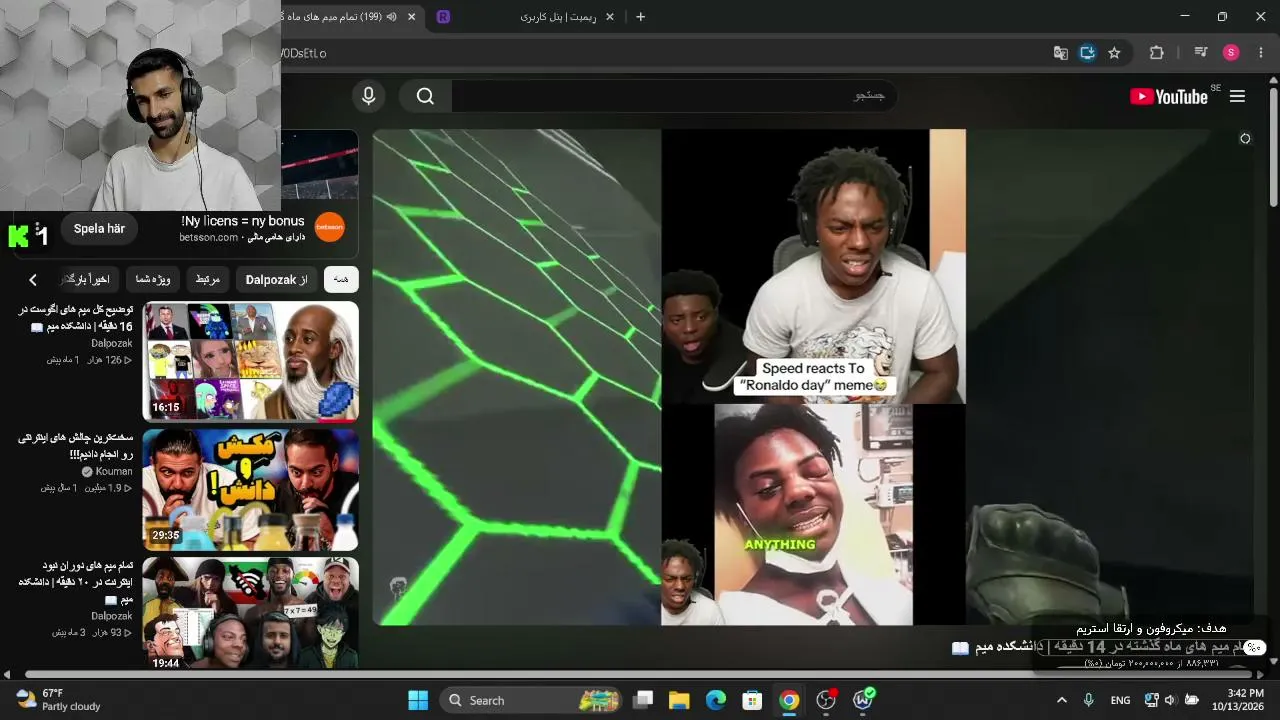Select the ویژه شما filter chip

point(153,279)
